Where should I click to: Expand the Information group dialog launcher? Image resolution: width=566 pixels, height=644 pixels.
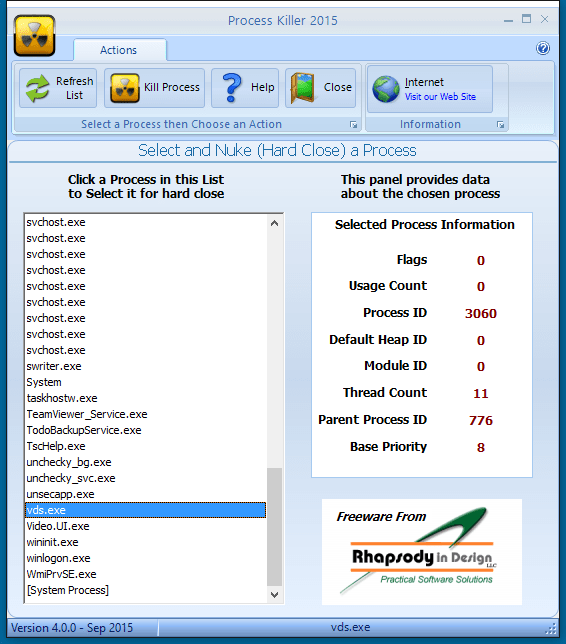500,125
